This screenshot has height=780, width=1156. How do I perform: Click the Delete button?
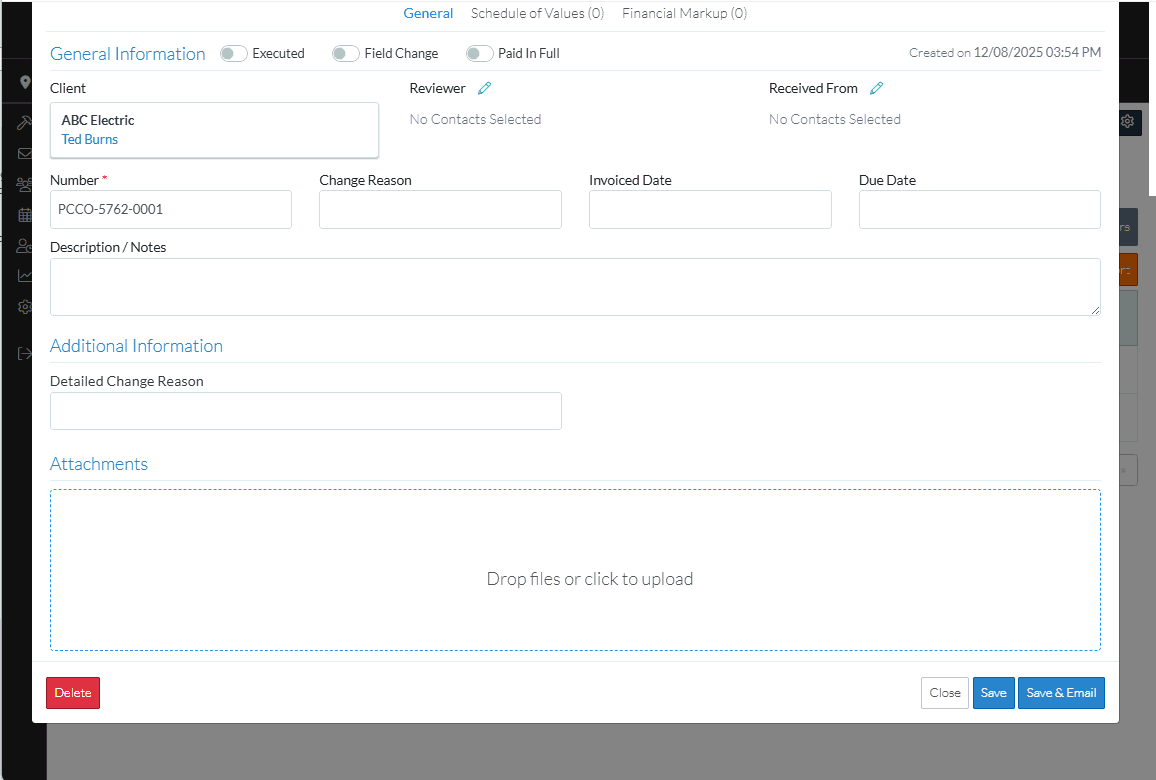point(73,693)
